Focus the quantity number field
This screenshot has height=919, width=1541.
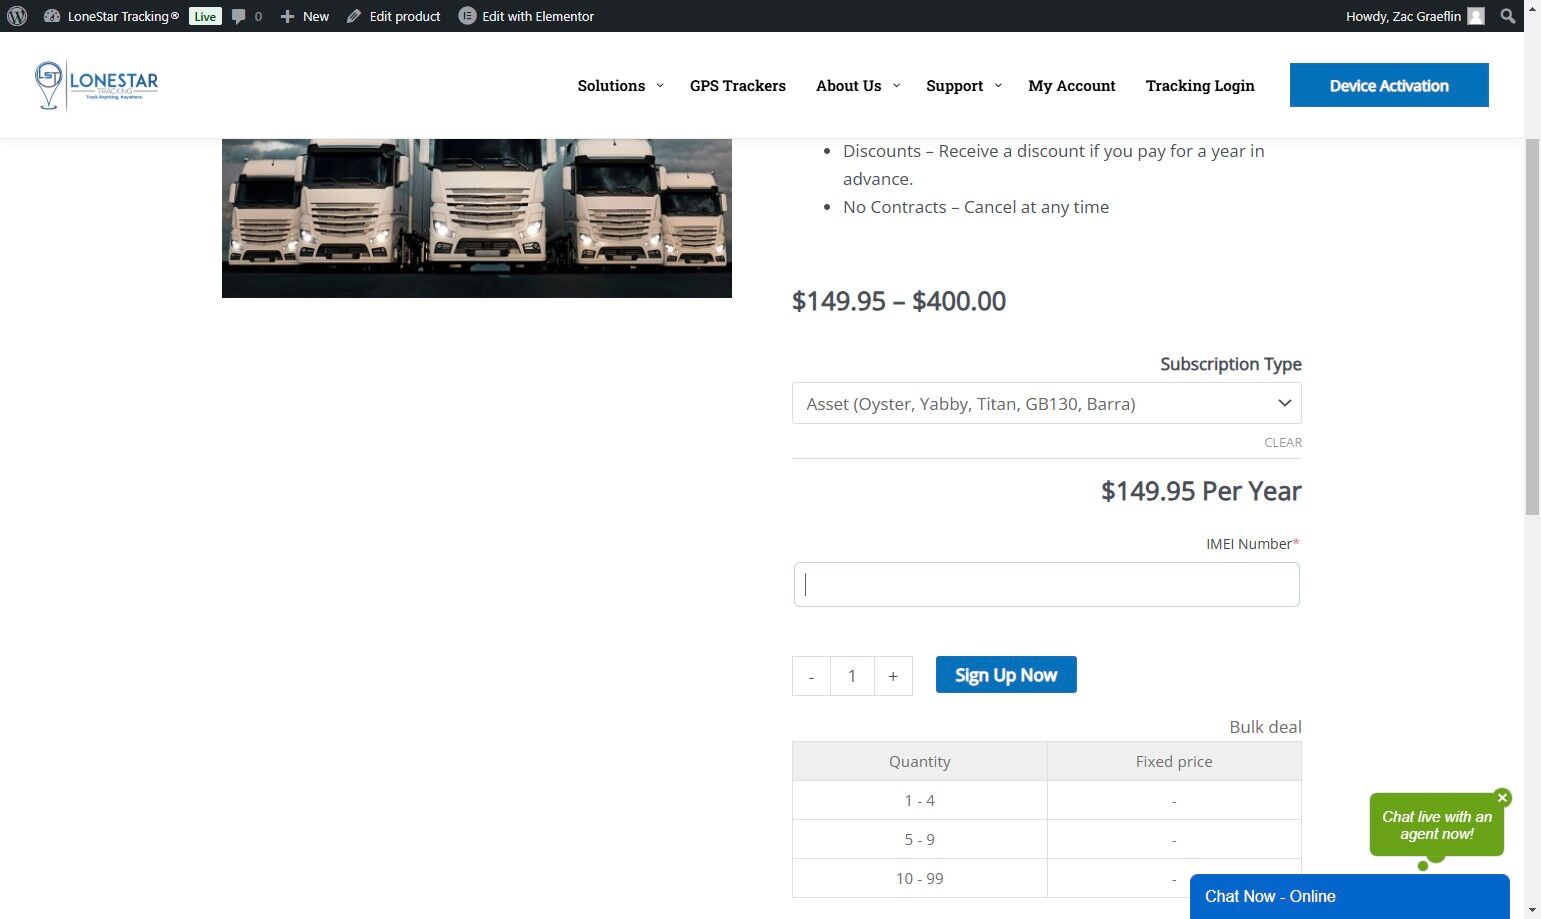(x=852, y=676)
